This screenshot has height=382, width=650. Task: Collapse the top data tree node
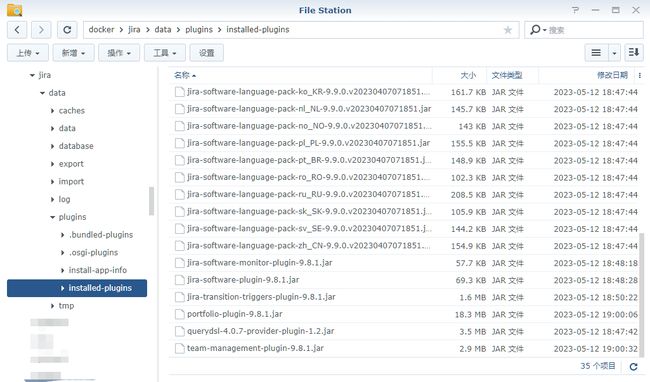pyautogui.click(x=42, y=93)
